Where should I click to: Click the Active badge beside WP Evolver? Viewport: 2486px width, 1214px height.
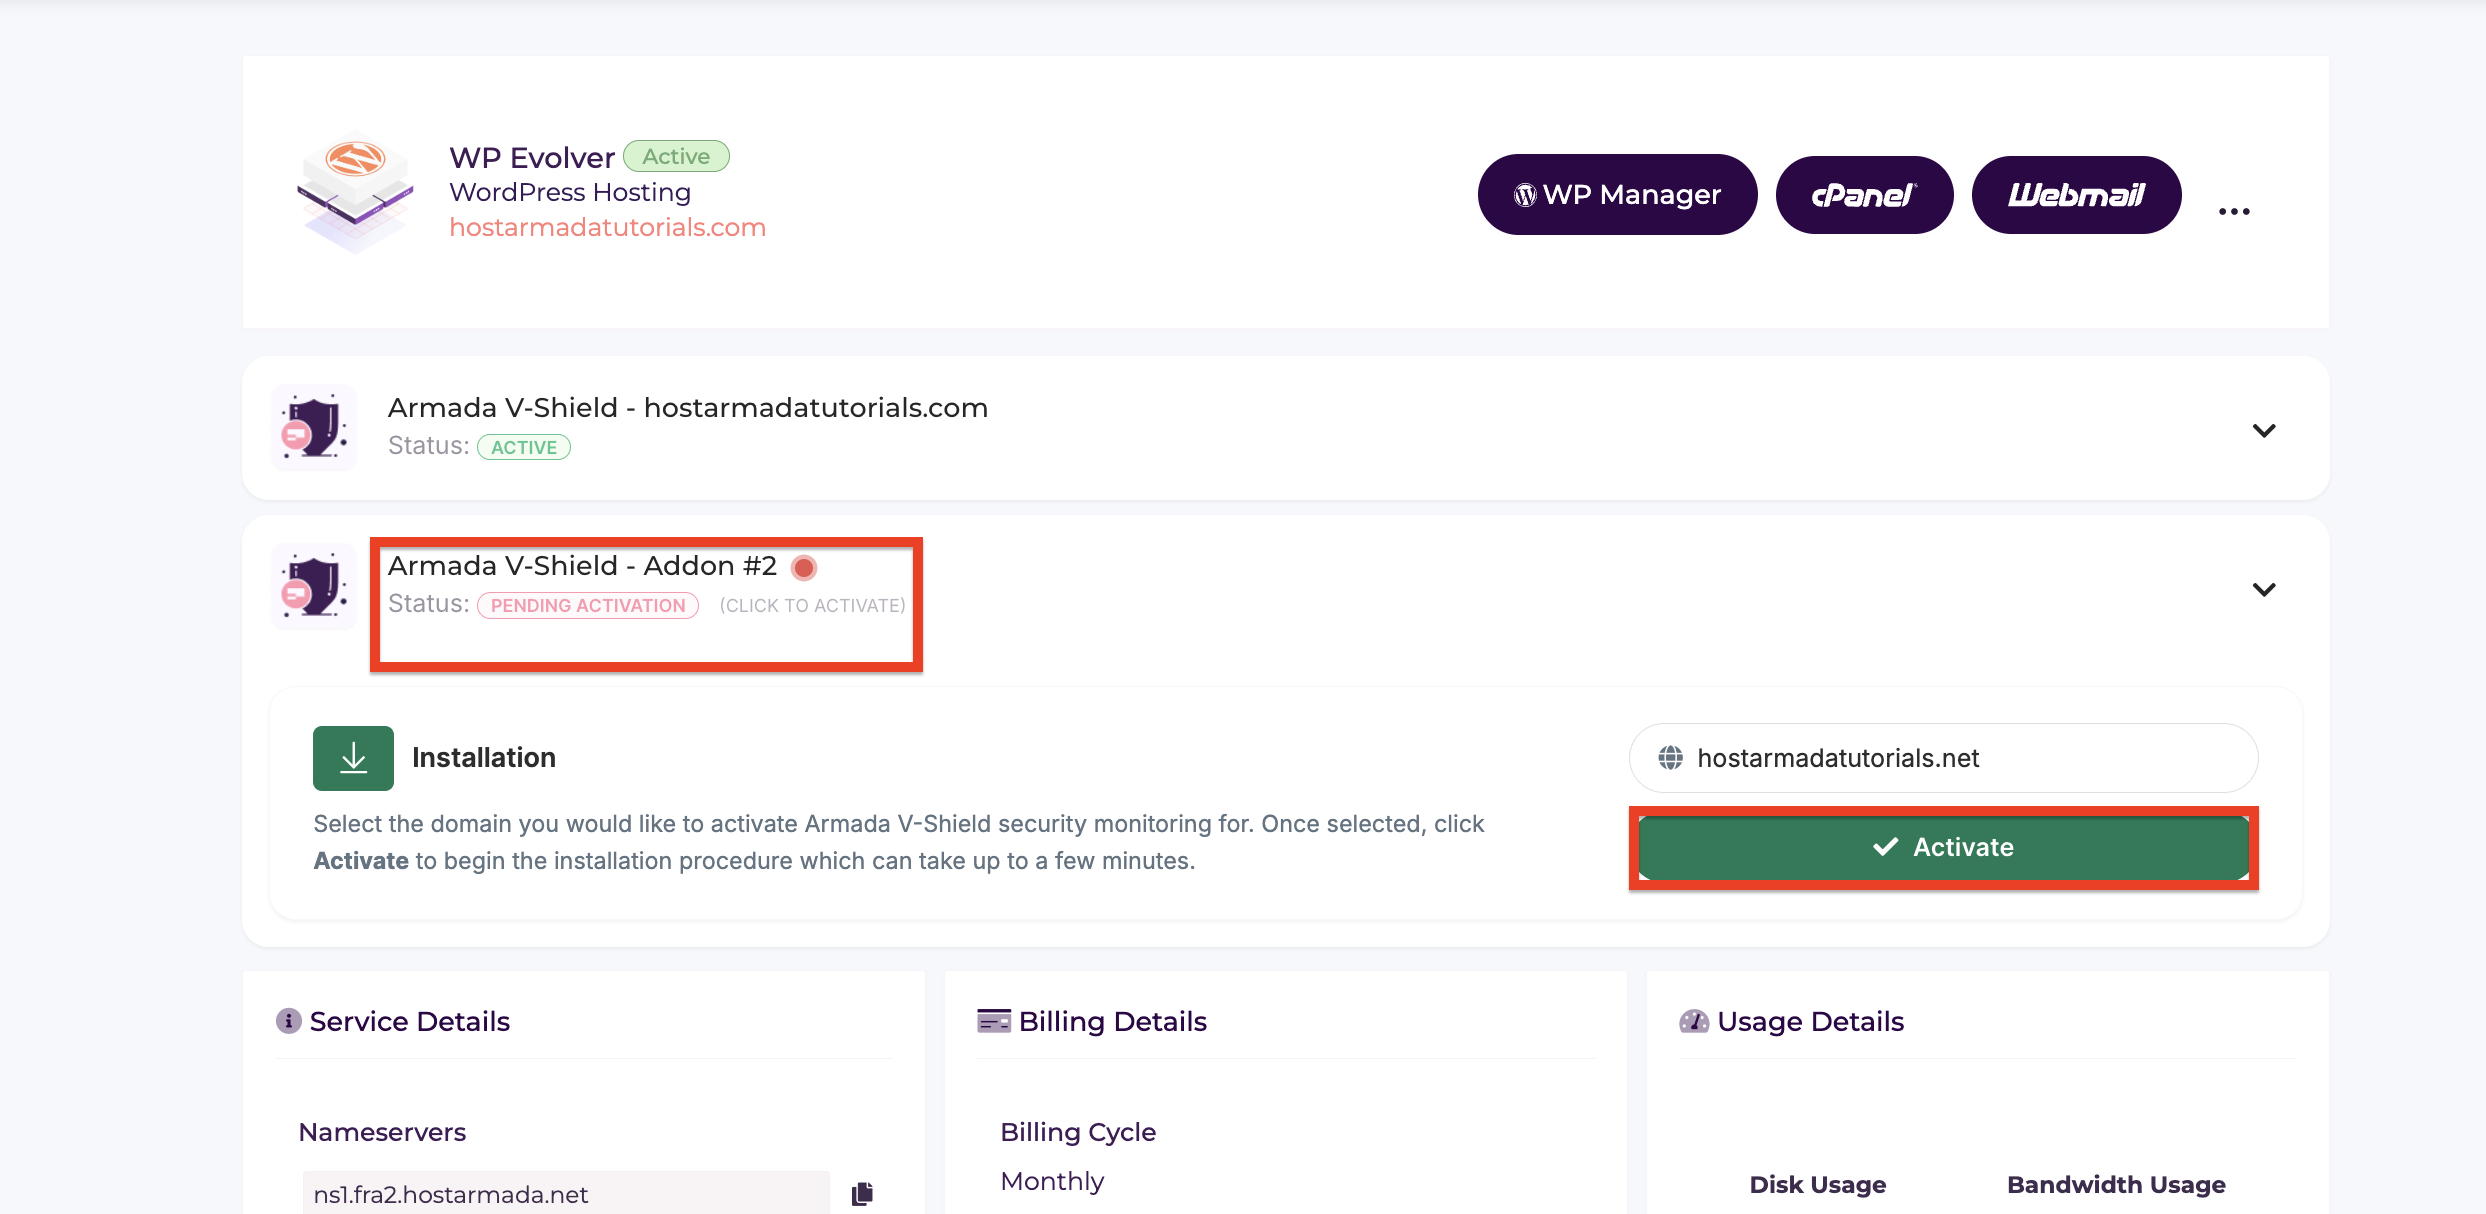point(676,156)
